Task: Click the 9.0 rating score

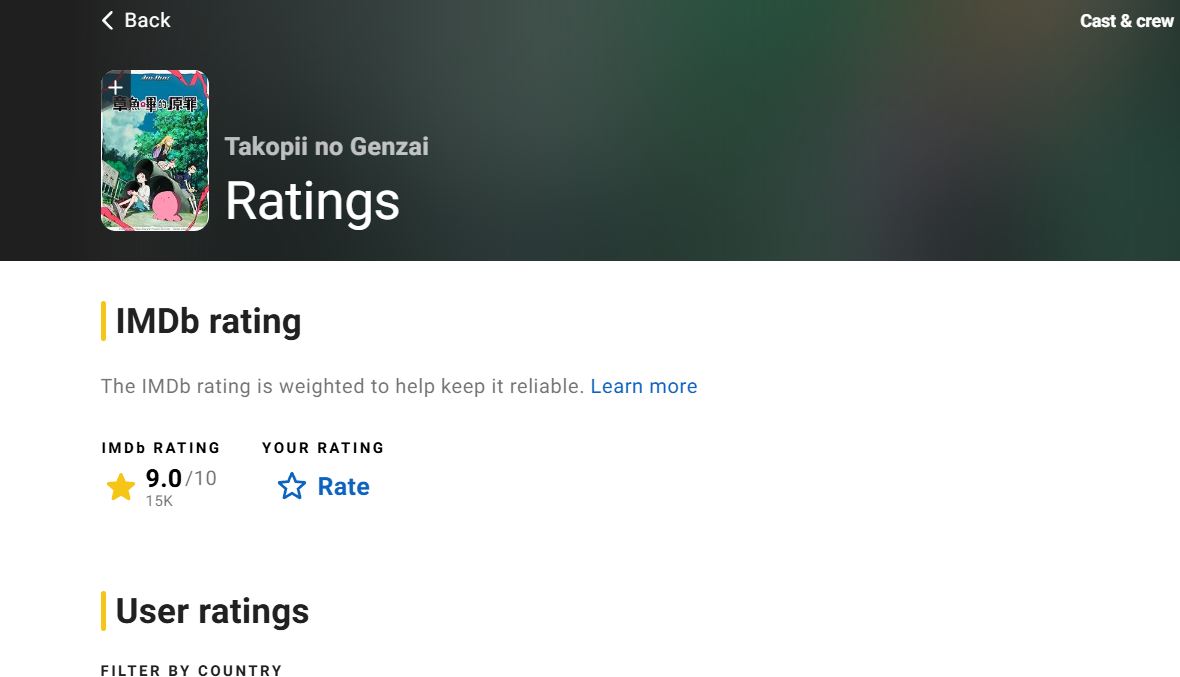Action: point(163,478)
